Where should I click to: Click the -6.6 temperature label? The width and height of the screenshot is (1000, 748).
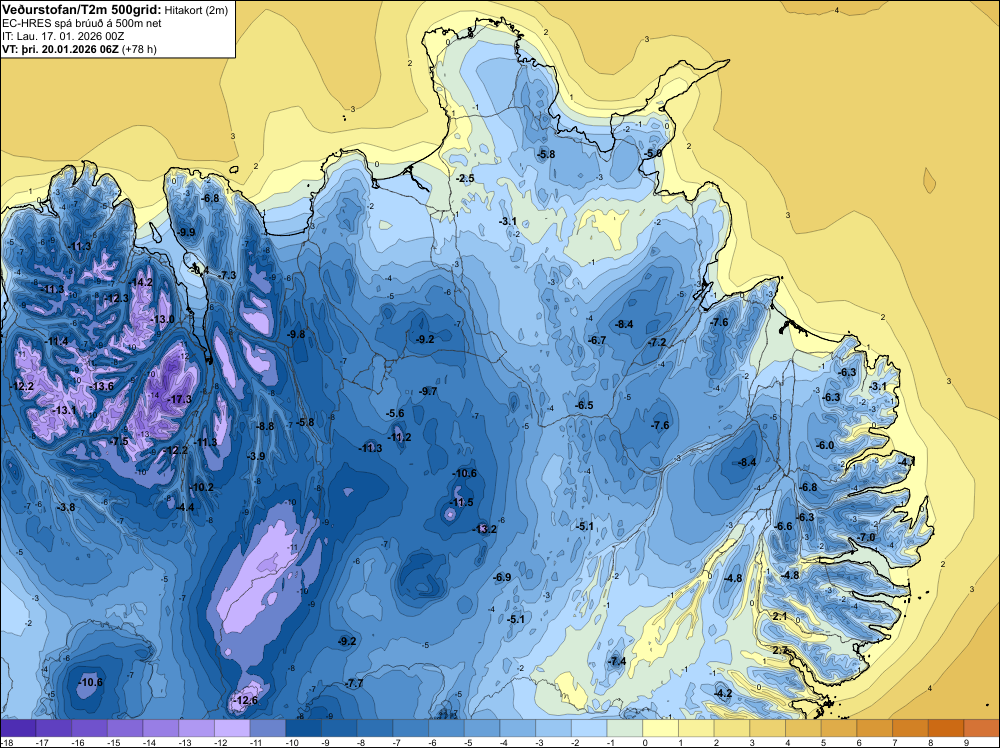click(x=783, y=526)
